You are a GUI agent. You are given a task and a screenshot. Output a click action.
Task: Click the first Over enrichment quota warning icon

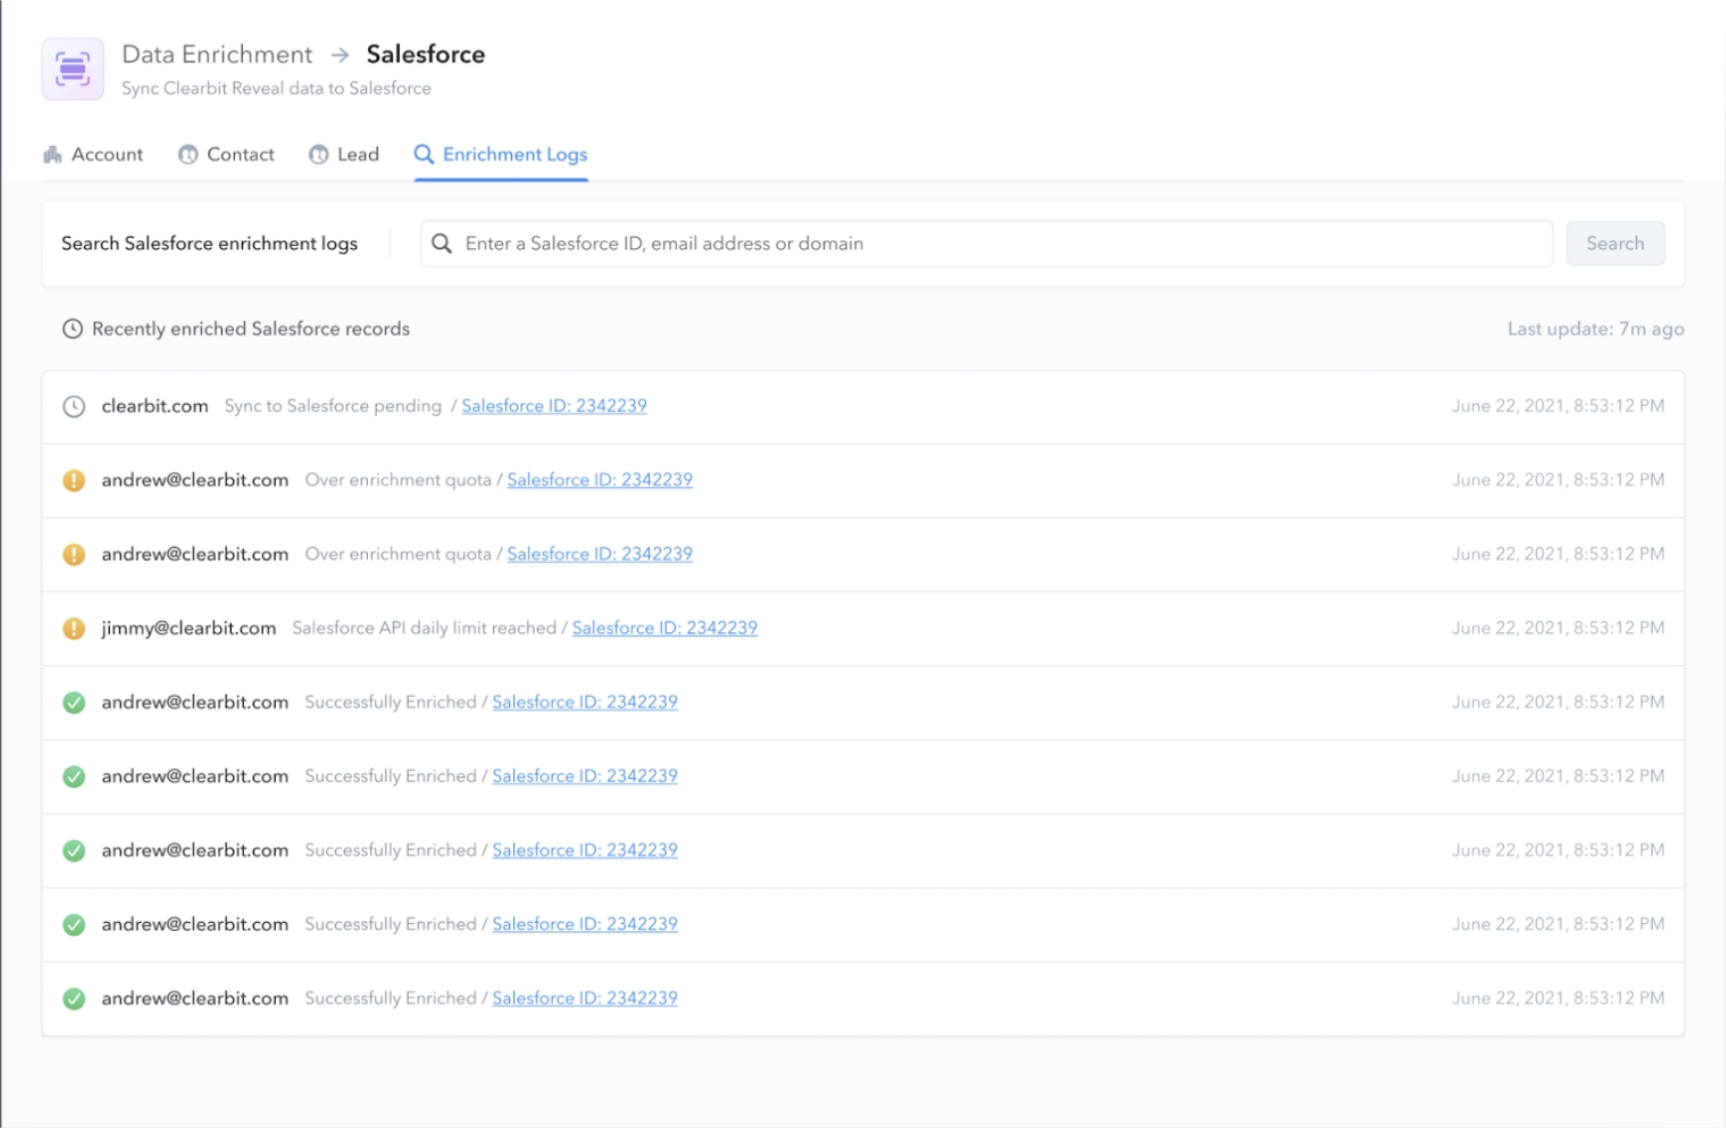coord(74,480)
